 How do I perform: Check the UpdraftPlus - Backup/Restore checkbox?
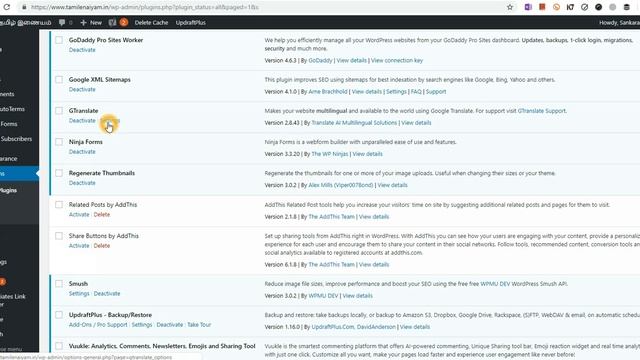[59, 315]
